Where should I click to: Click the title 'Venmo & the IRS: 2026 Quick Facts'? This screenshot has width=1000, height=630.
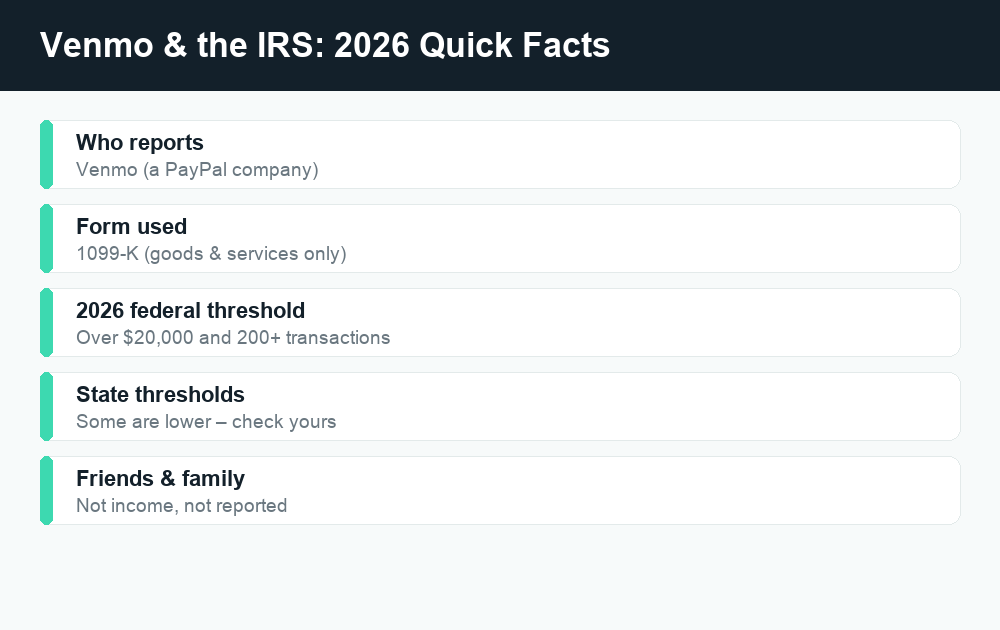click(x=325, y=45)
